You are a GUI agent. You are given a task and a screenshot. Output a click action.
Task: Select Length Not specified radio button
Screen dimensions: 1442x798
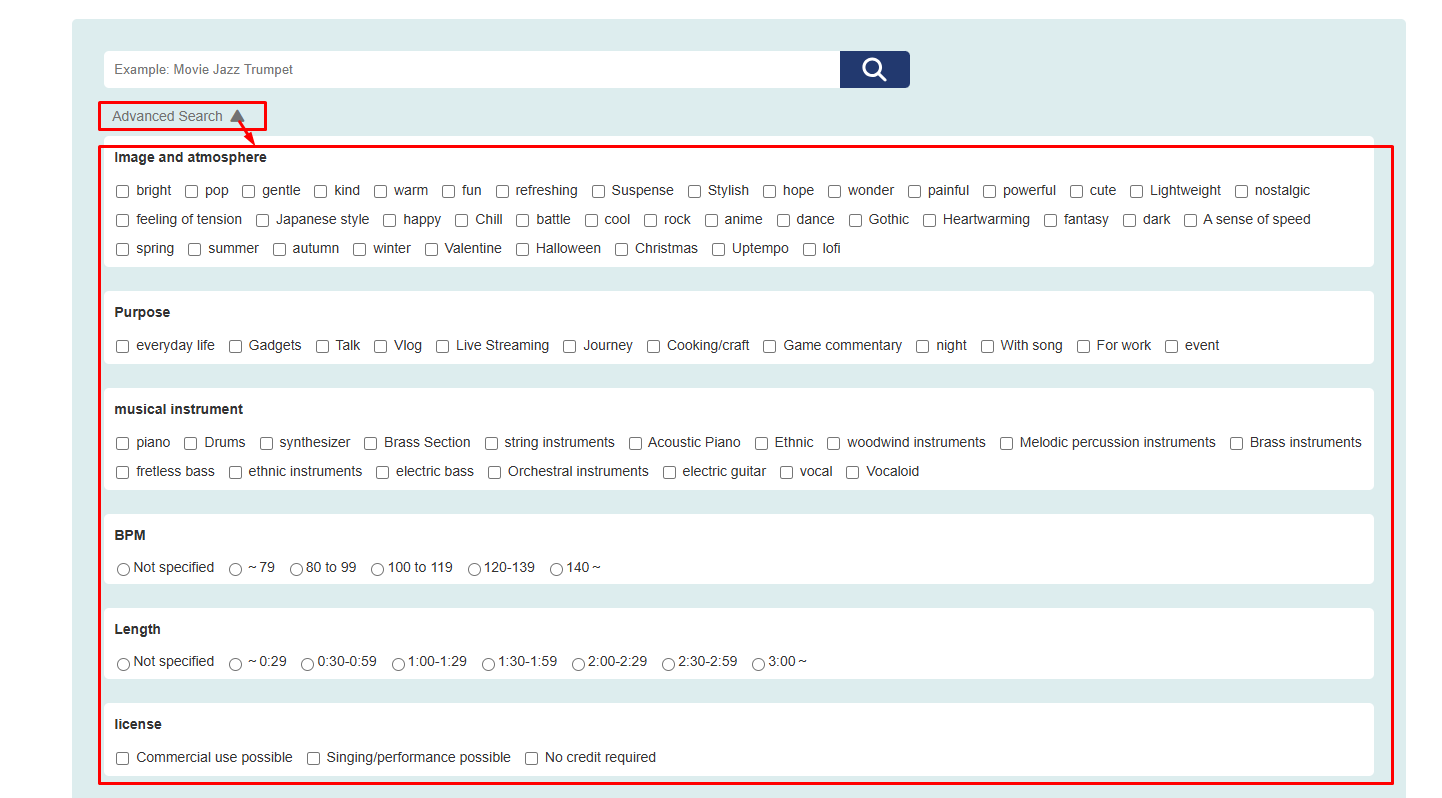click(x=124, y=664)
